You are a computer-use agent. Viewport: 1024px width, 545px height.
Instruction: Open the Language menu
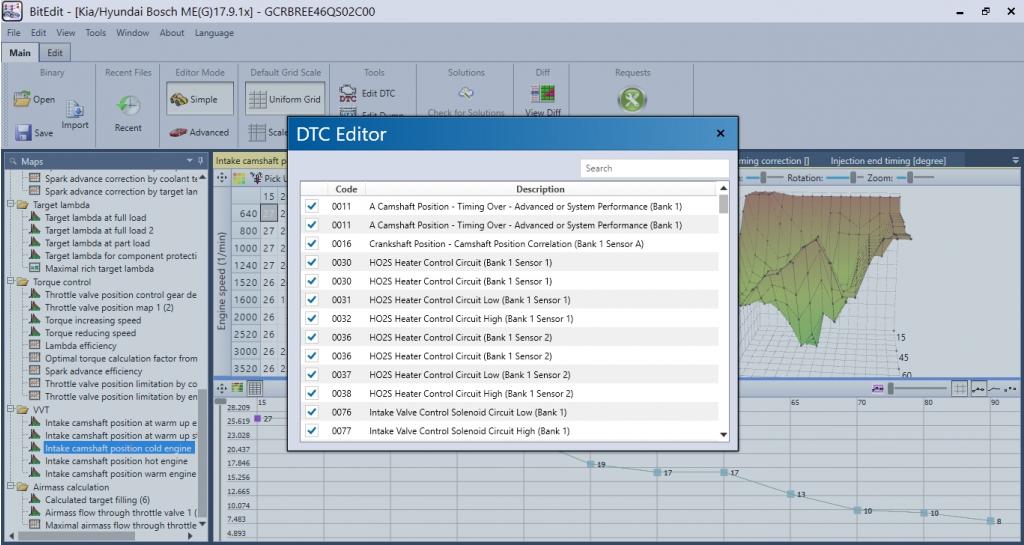214,33
